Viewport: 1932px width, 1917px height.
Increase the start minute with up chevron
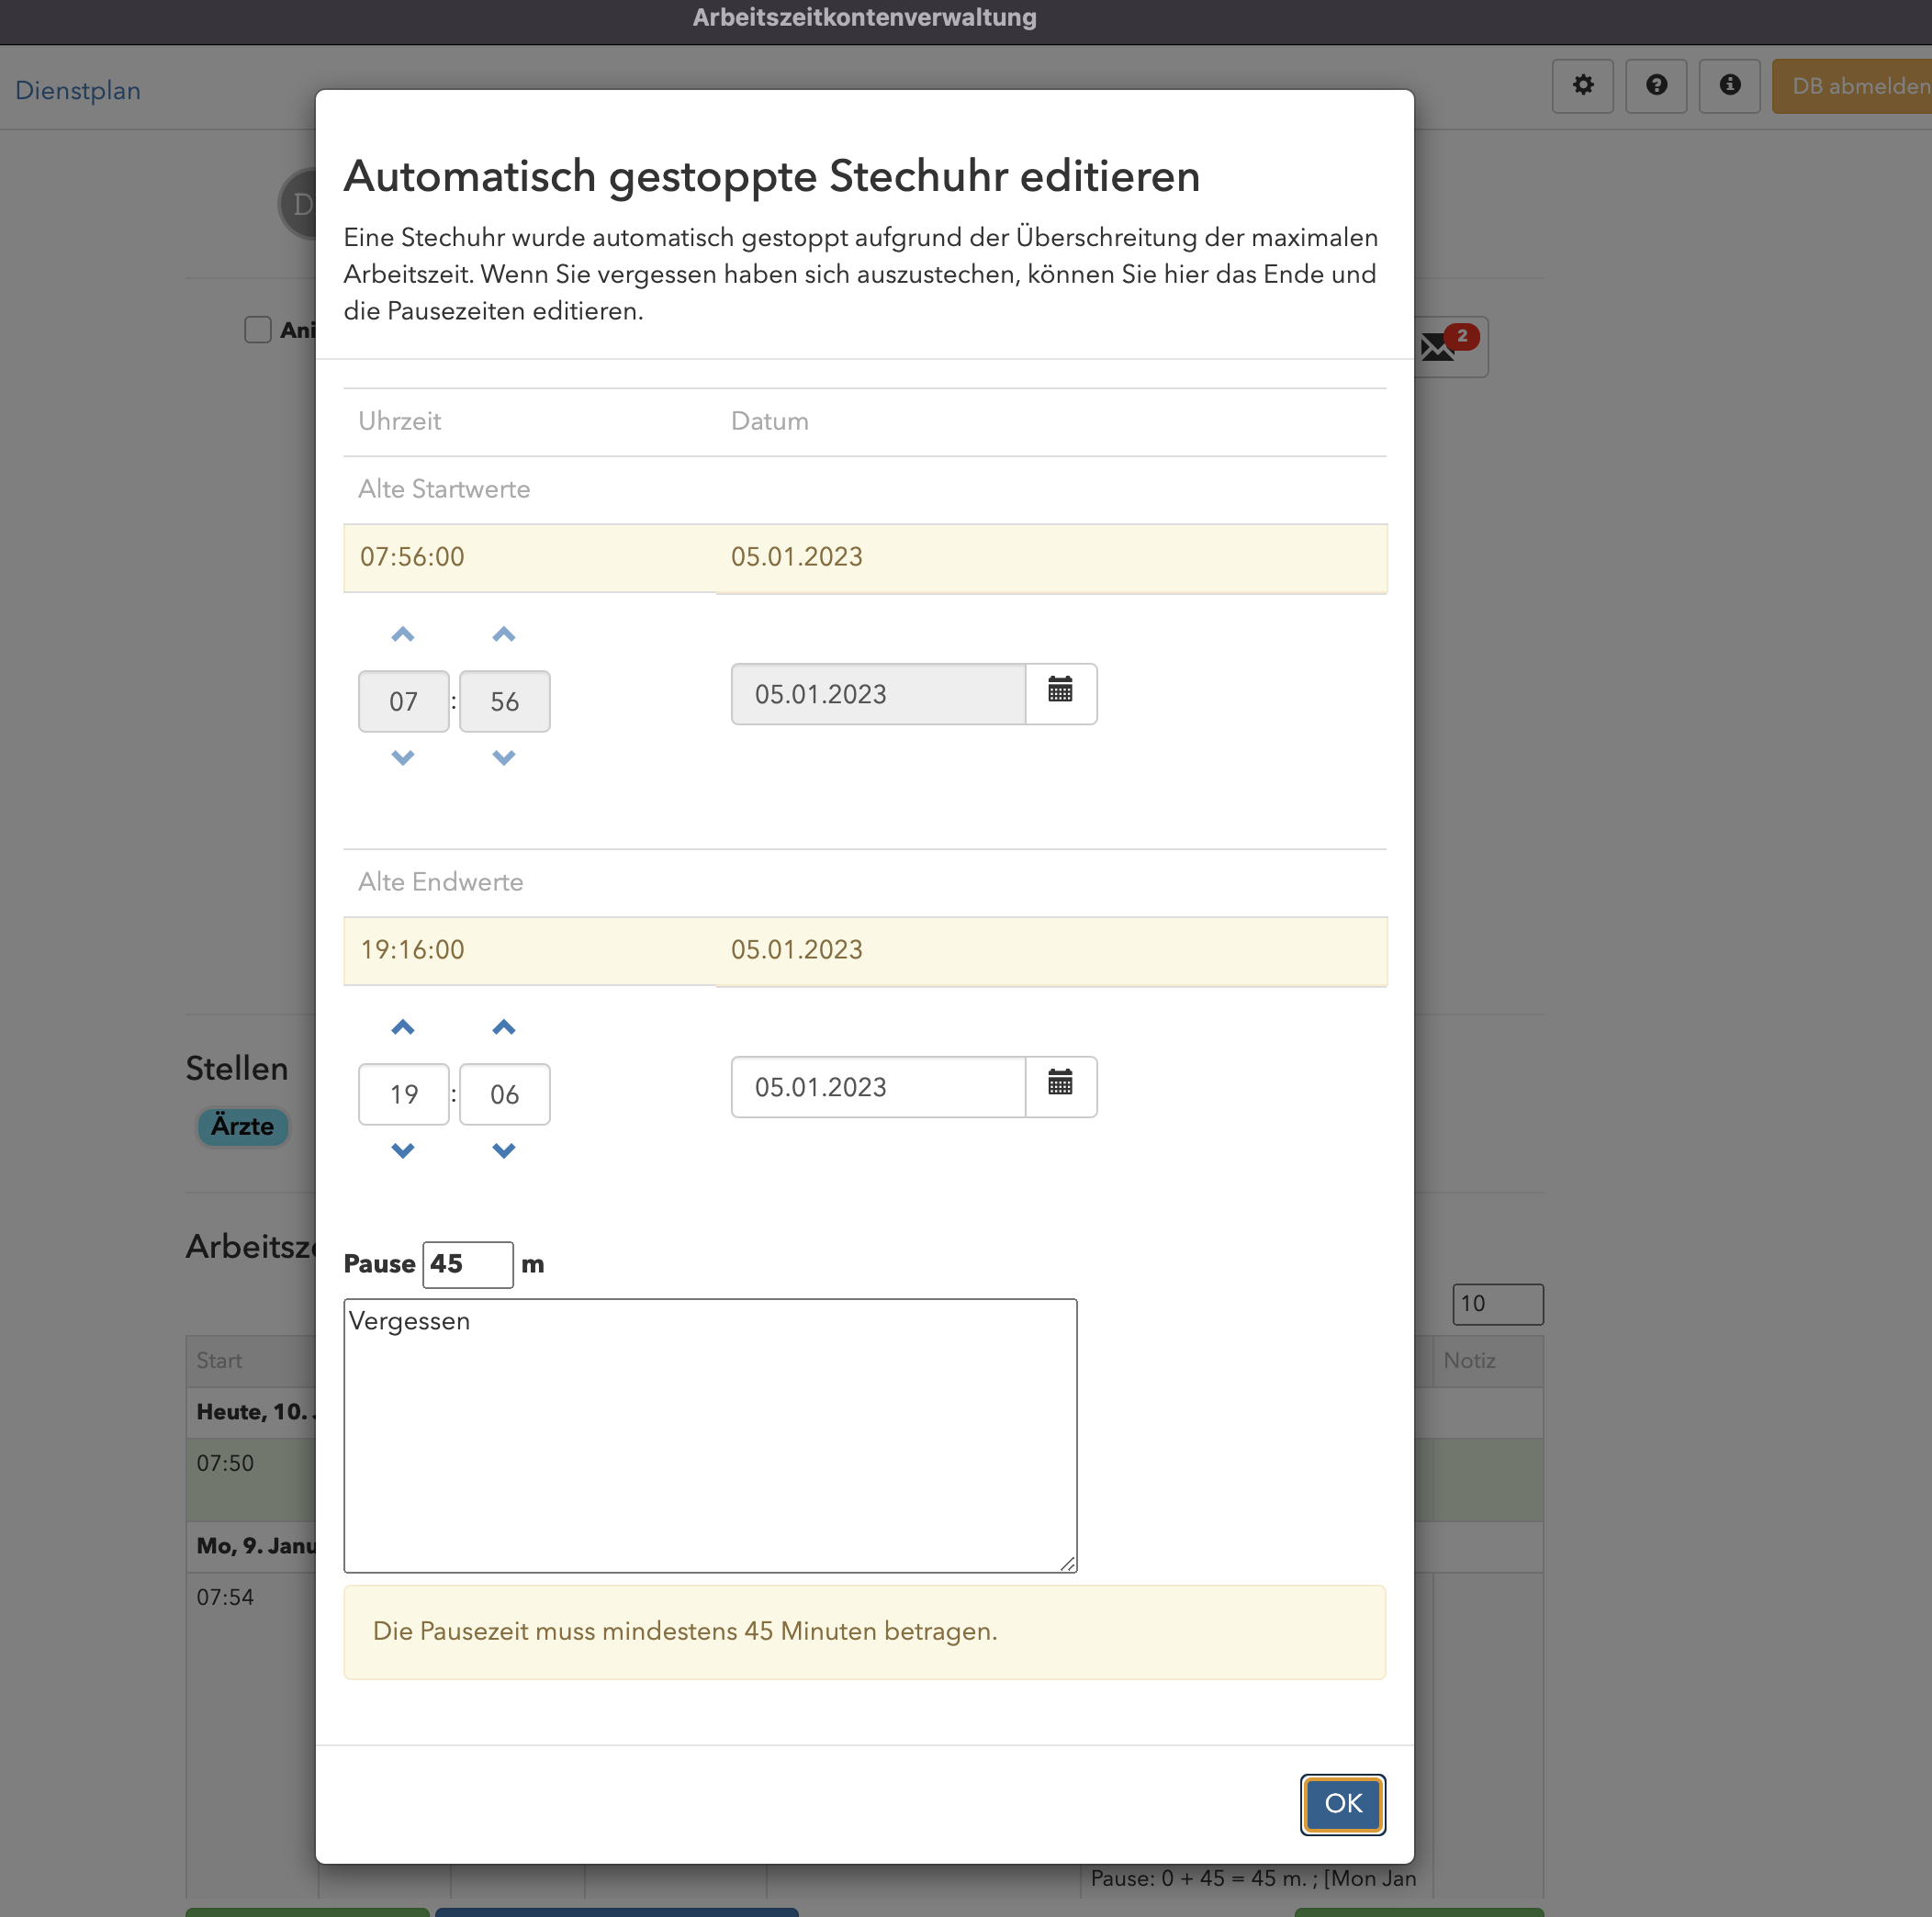(x=504, y=634)
